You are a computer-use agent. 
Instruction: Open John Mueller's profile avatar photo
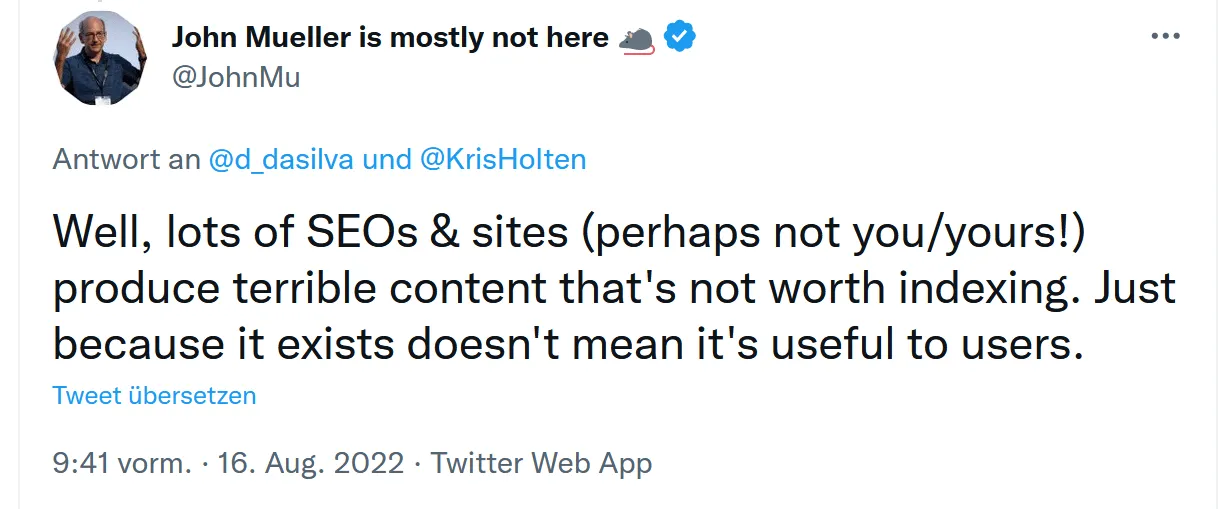point(98,59)
